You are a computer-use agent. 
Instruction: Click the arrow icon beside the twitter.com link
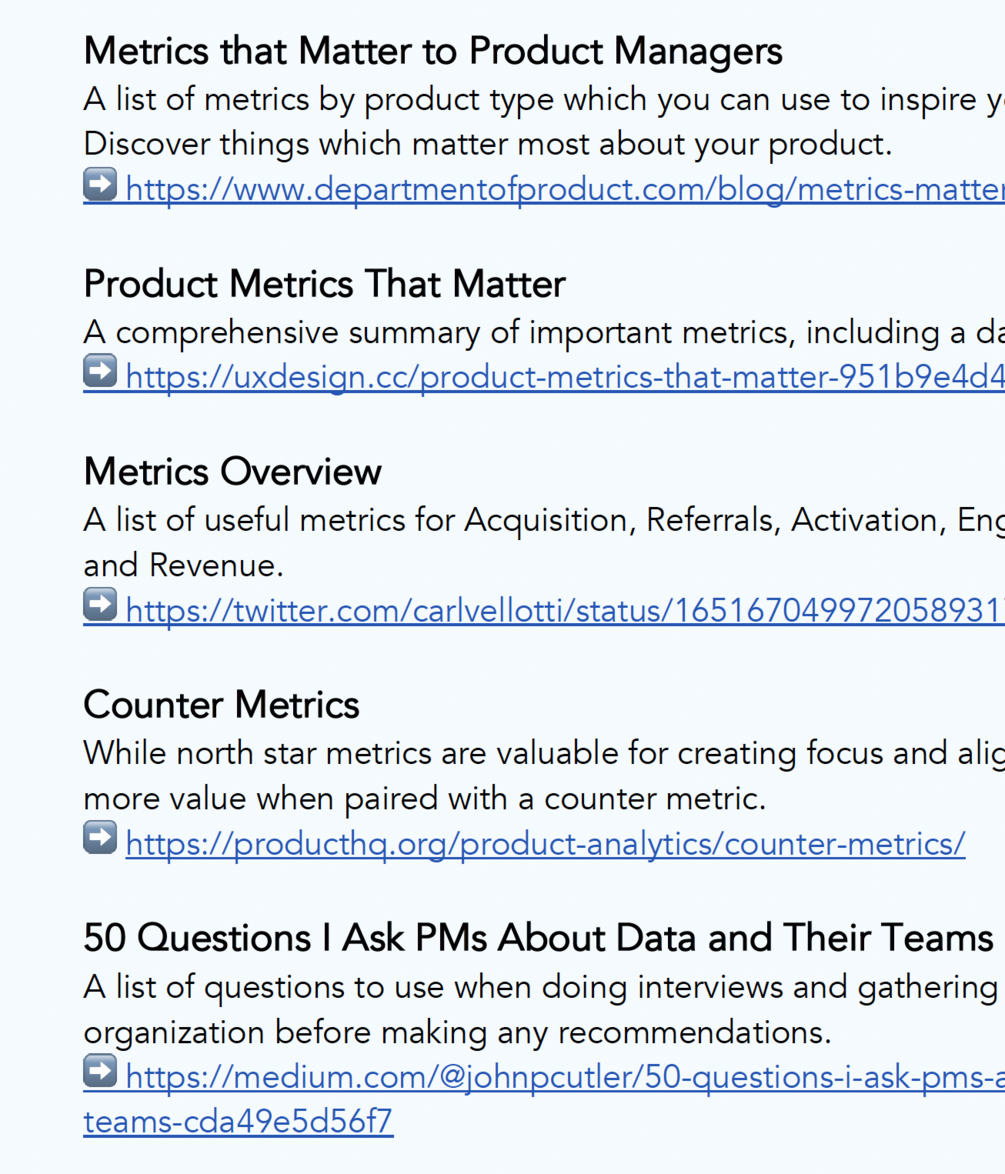(100, 605)
